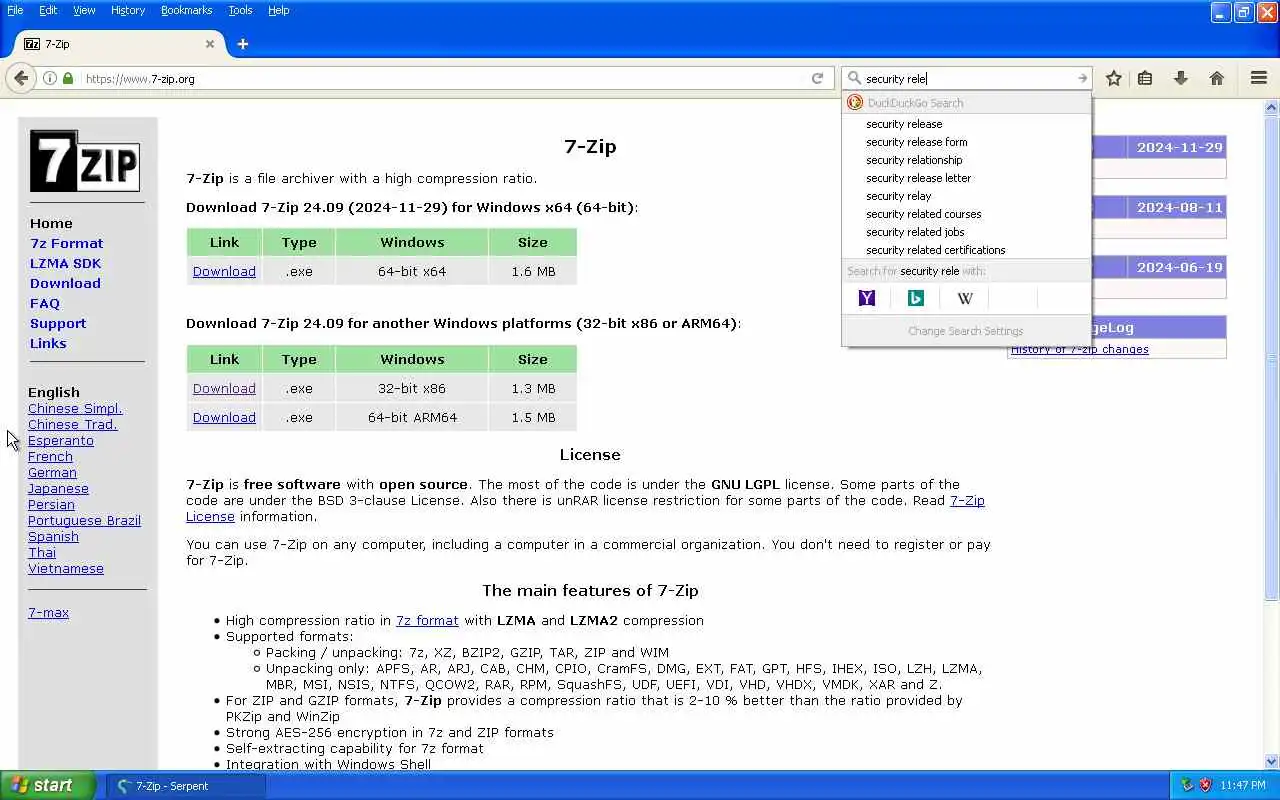This screenshot has width=1280, height=800.
Task: Open the Help menu
Action: click(x=279, y=10)
